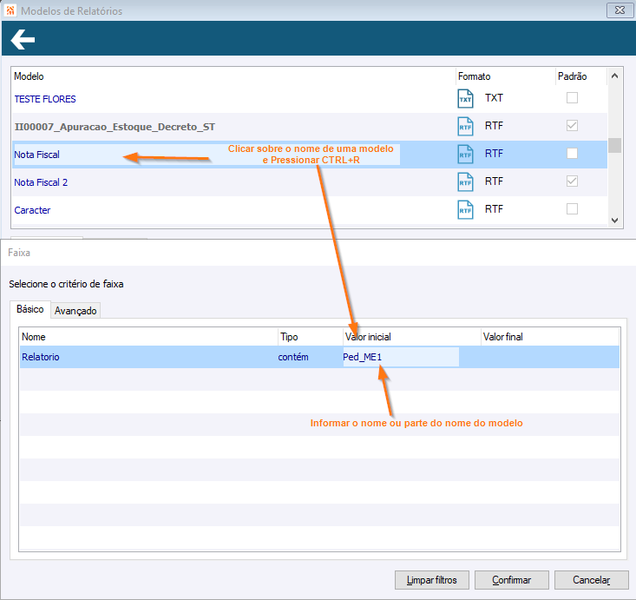The image size is (636, 600).
Task: Click the white back arrow
Action: pos(23,39)
